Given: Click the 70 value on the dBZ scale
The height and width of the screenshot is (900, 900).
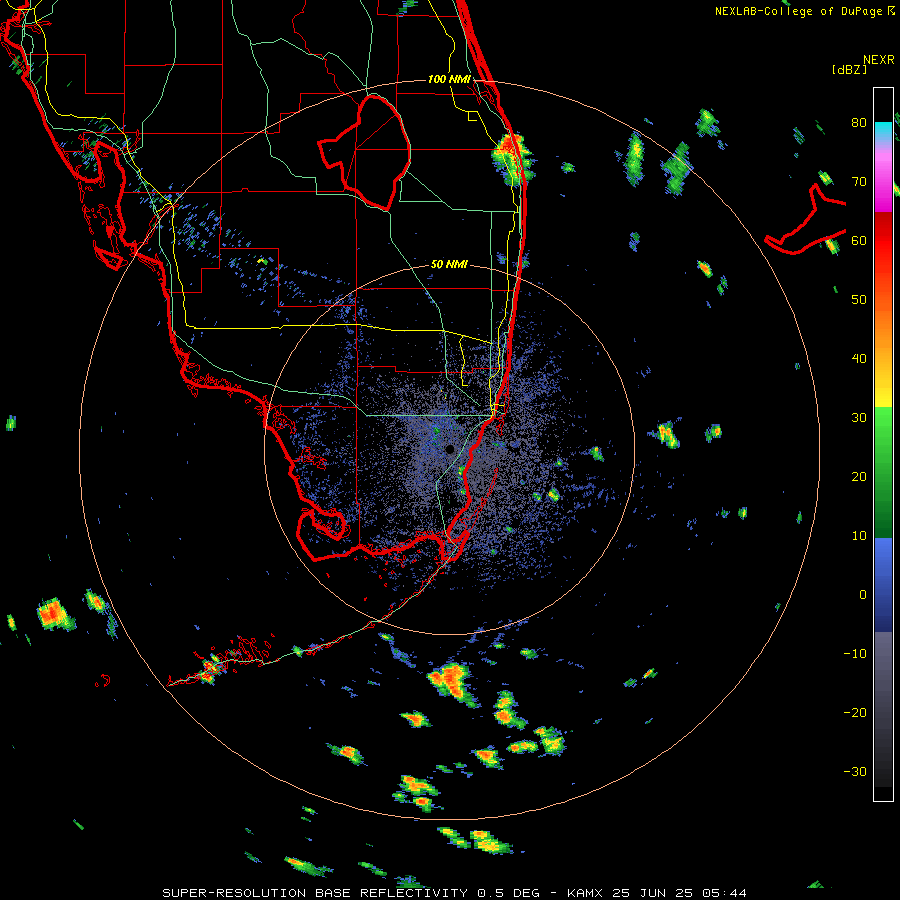Looking at the screenshot, I should [x=859, y=181].
